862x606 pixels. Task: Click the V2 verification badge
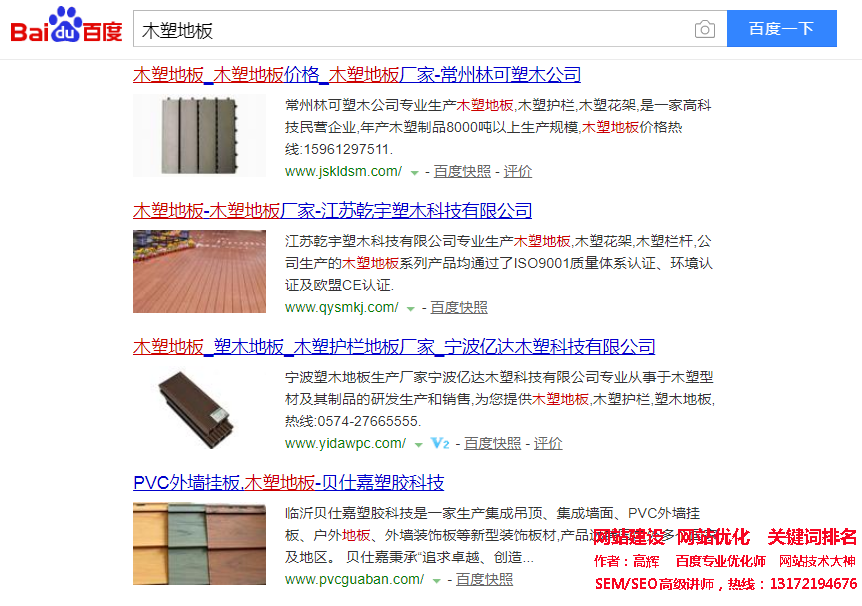pos(440,443)
